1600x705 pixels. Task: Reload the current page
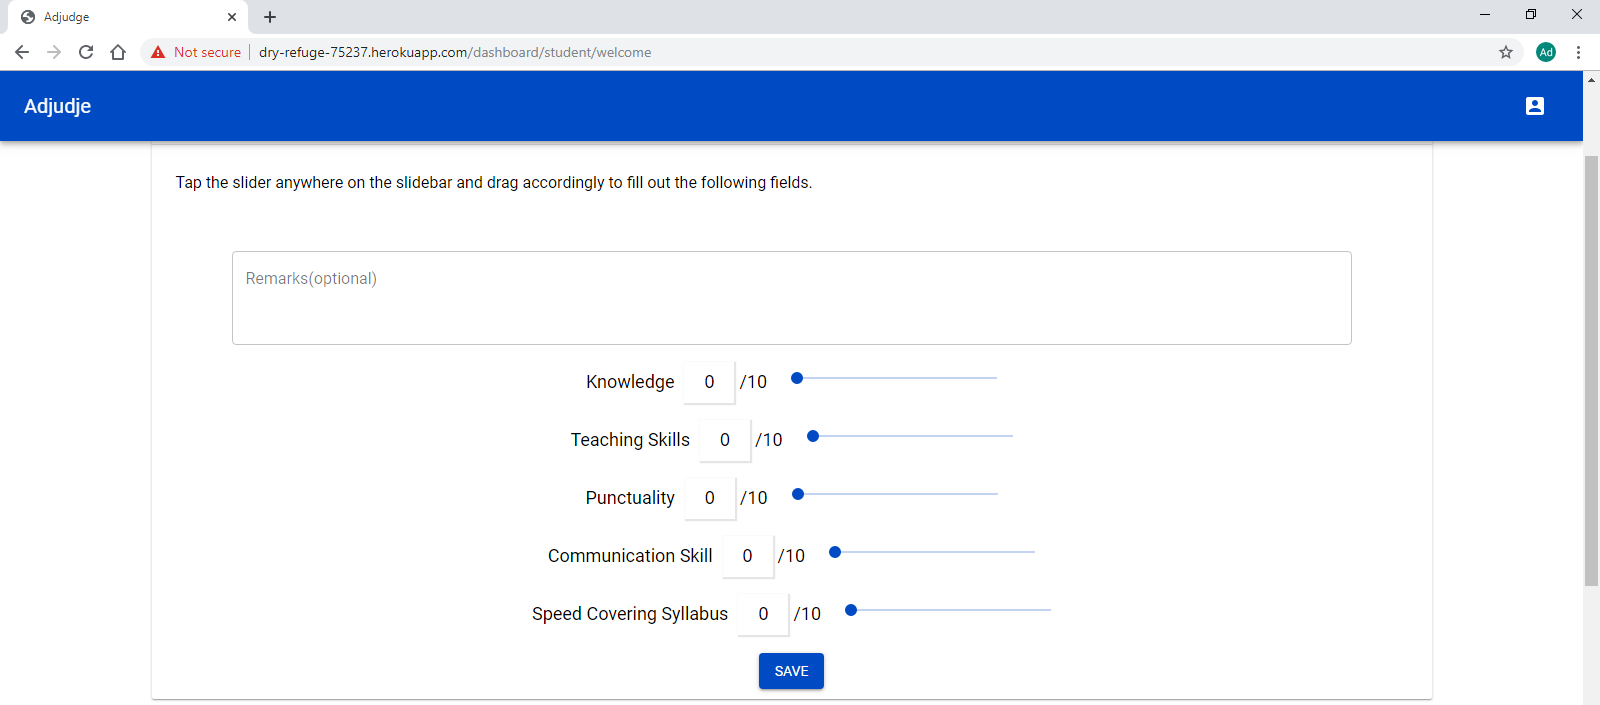[x=86, y=52]
